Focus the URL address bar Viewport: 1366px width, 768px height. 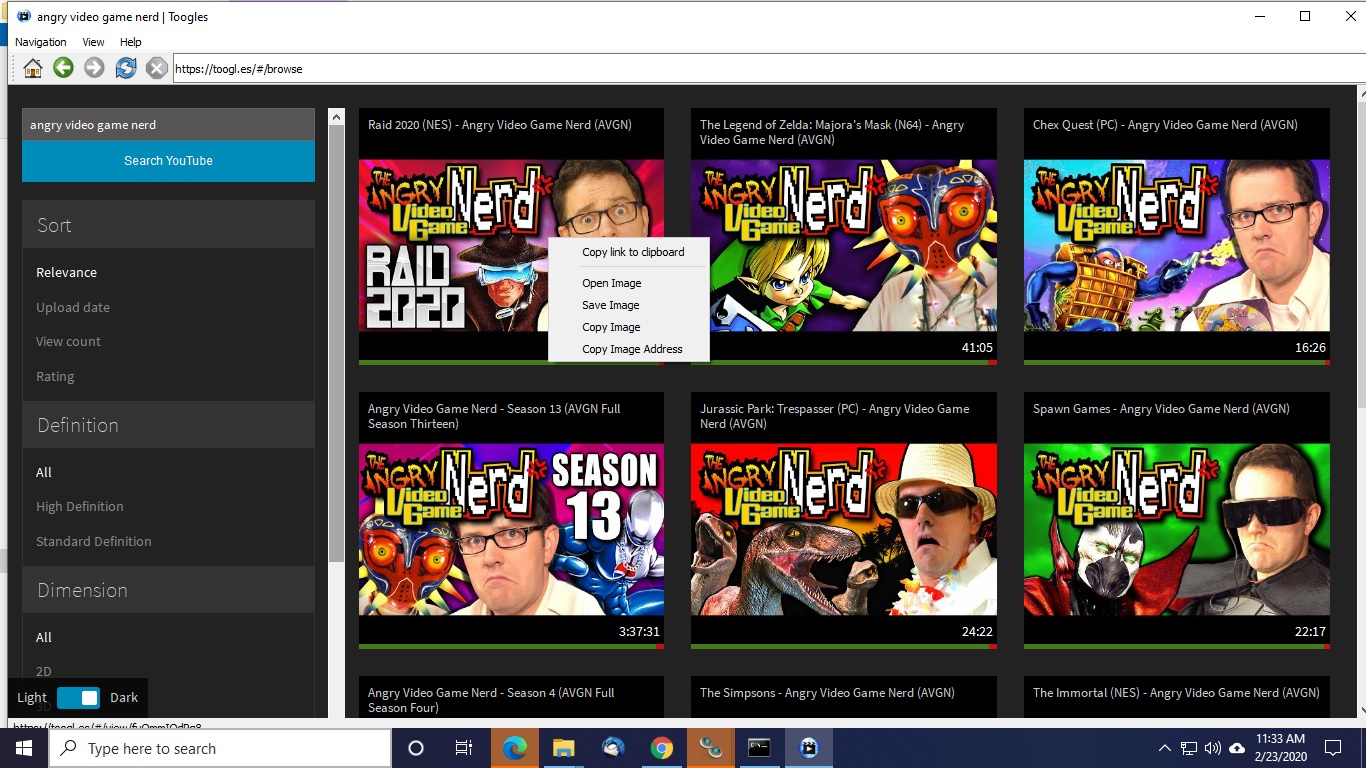pyautogui.click(x=768, y=69)
